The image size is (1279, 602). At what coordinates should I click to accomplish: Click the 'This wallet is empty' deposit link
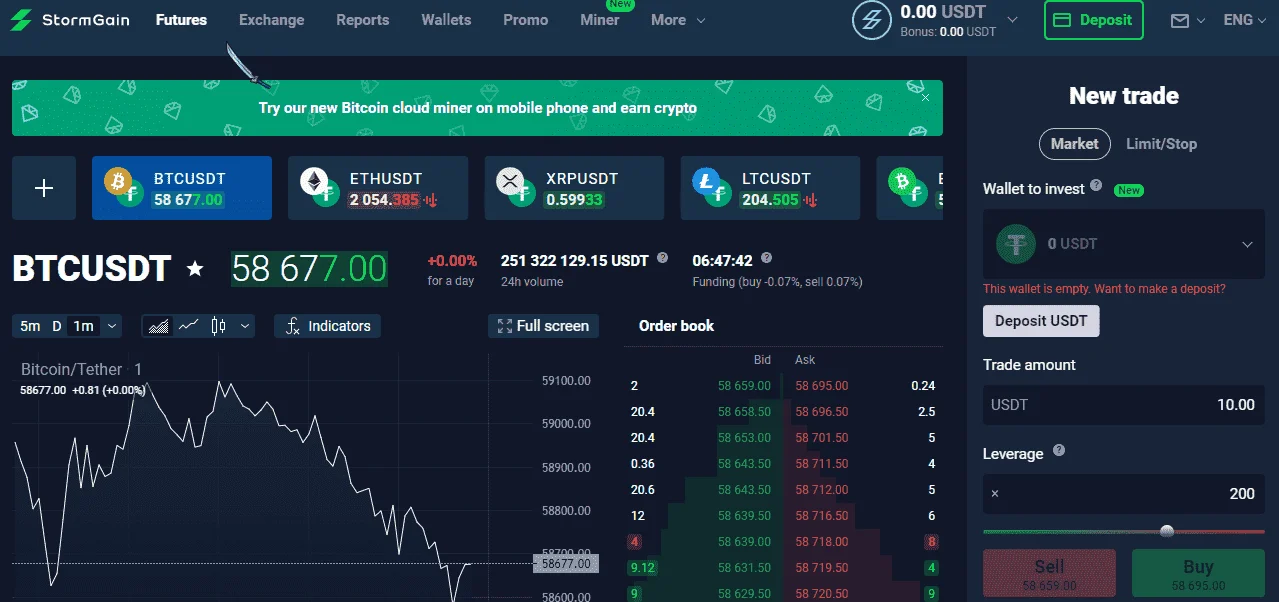pos(1104,289)
